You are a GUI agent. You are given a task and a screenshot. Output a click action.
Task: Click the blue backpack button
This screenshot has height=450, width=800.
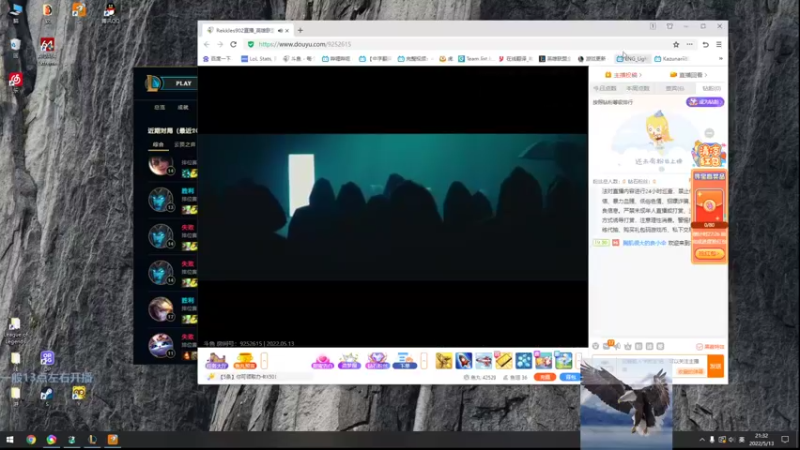point(570,377)
